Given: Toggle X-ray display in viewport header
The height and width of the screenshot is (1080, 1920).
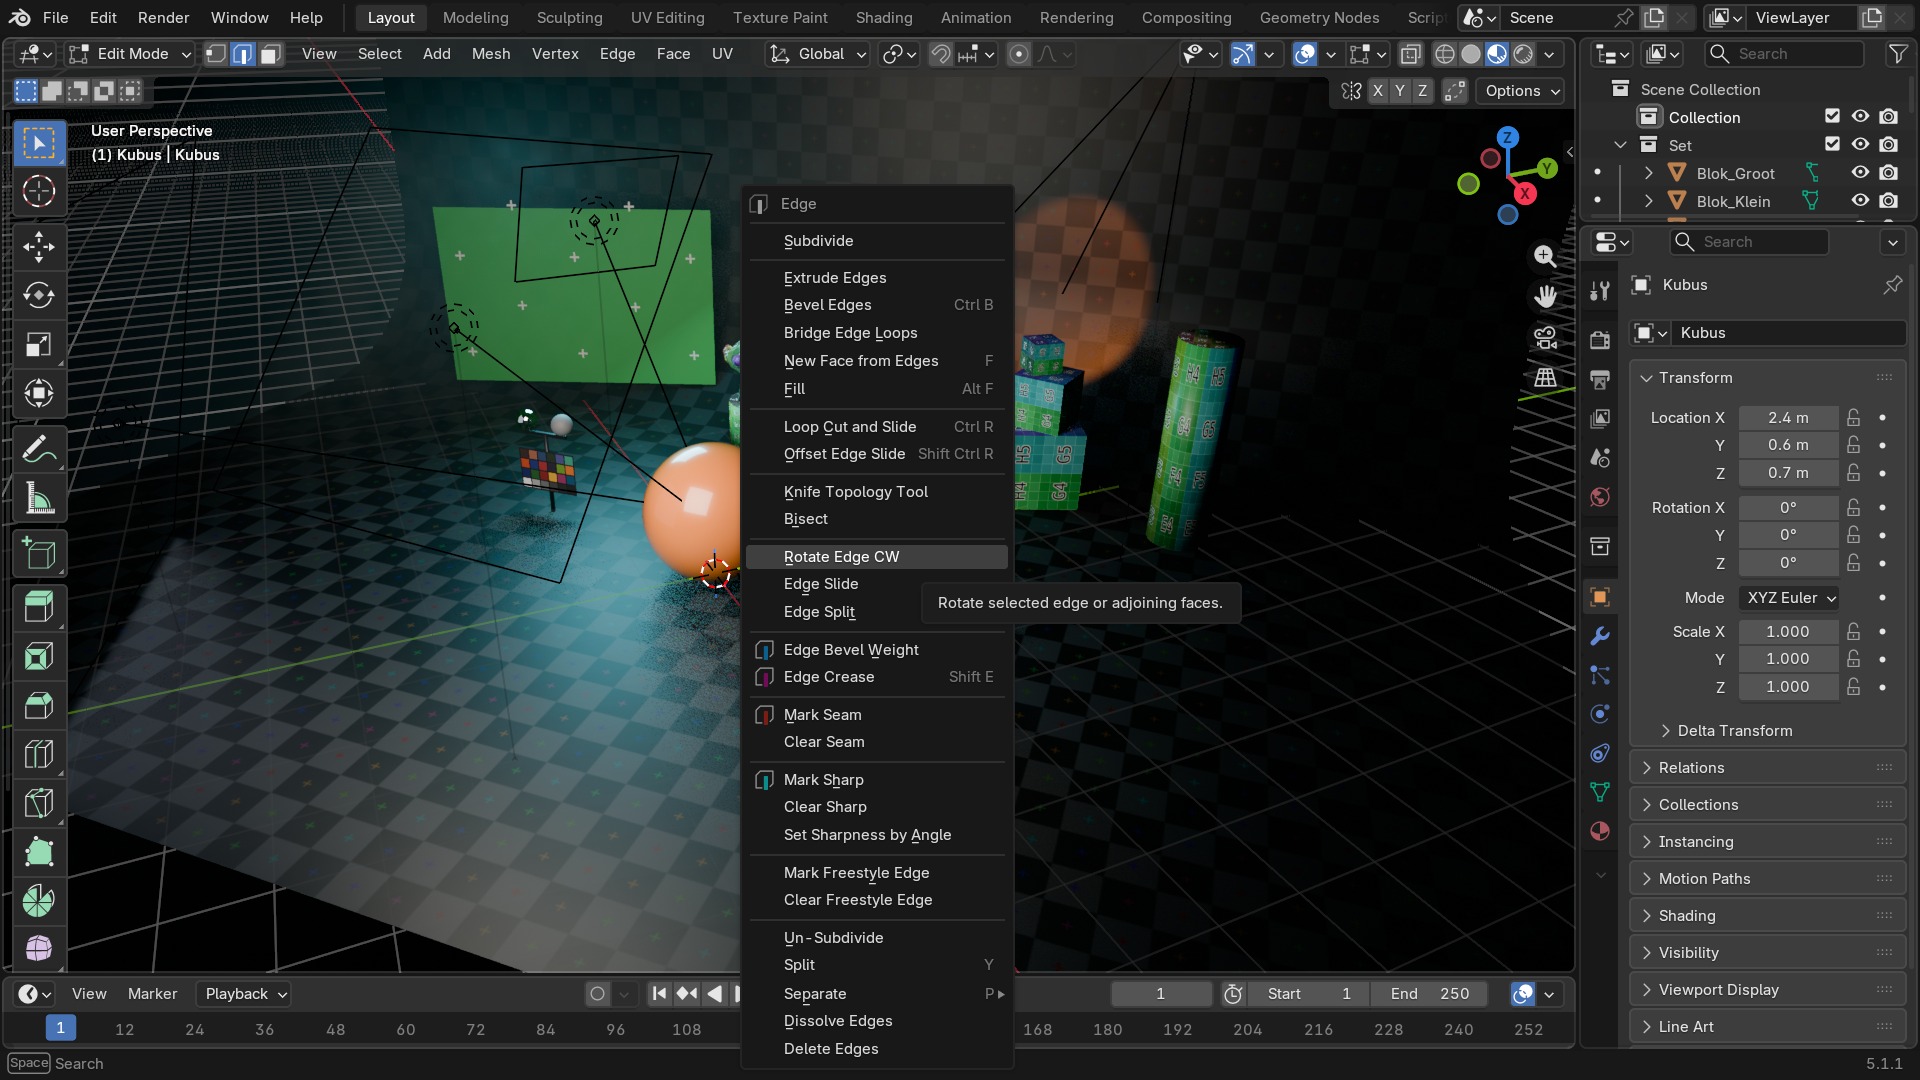Looking at the screenshot, I should pyautogui.click(x=1411, y=54).
